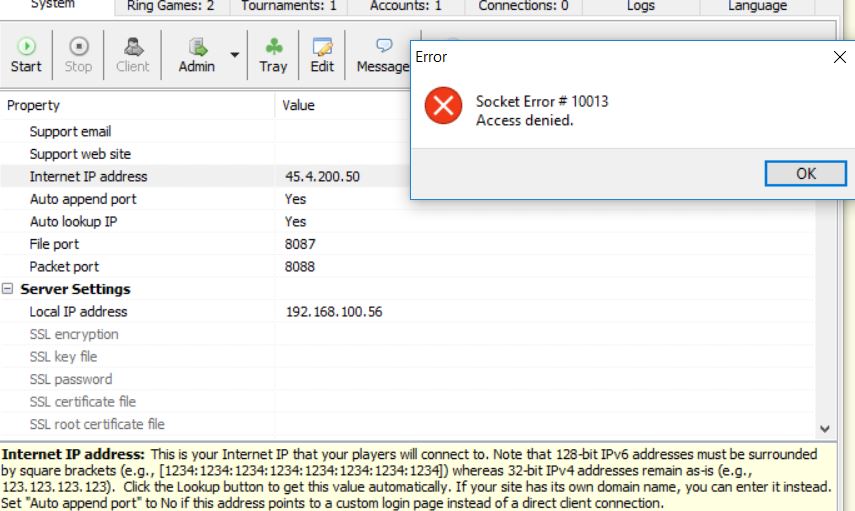Select the File port property
855x511 pixels.
coord(54,244)
